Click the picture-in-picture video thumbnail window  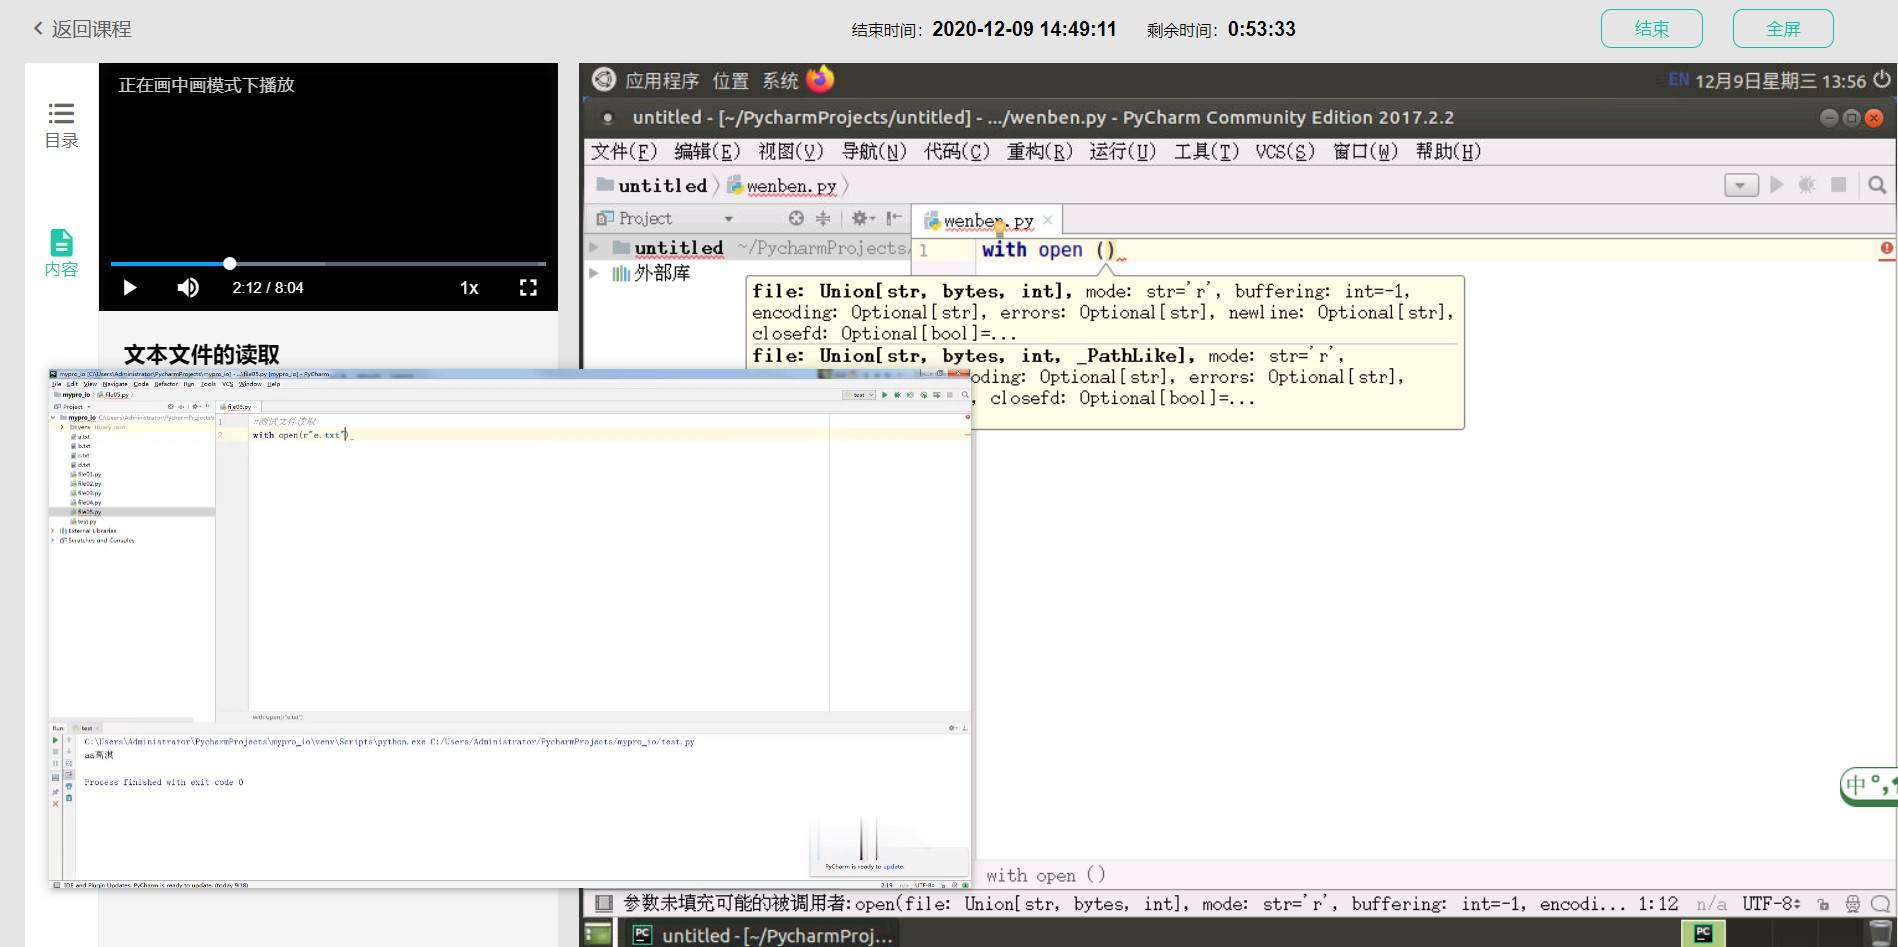(x=510, y=628)
